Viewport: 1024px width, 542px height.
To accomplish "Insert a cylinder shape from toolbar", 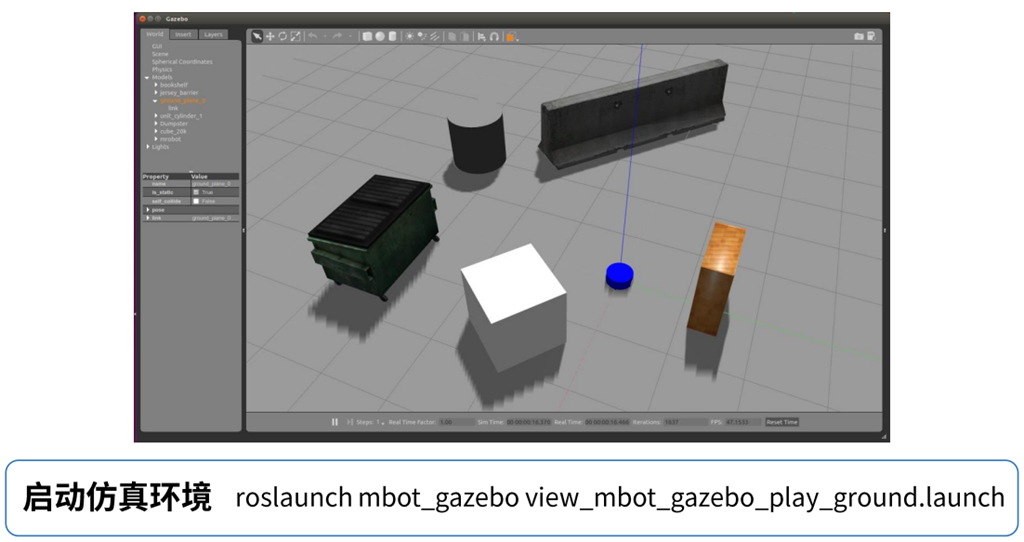I will point(392,37).
